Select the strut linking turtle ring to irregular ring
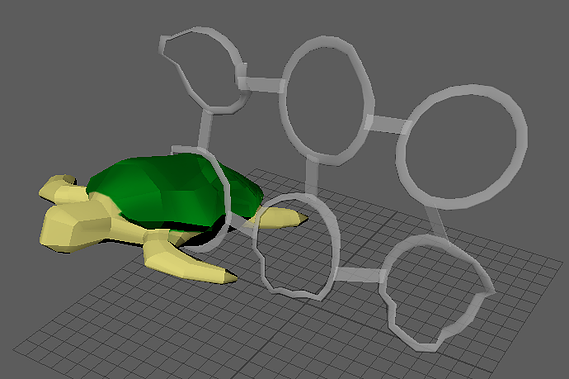The image size is (569, 379). pos(205,129)
